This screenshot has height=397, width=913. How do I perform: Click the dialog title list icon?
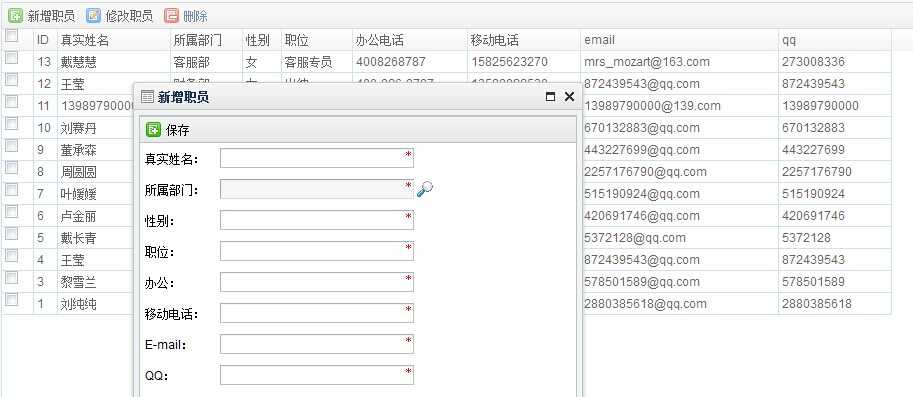[148, 97]
